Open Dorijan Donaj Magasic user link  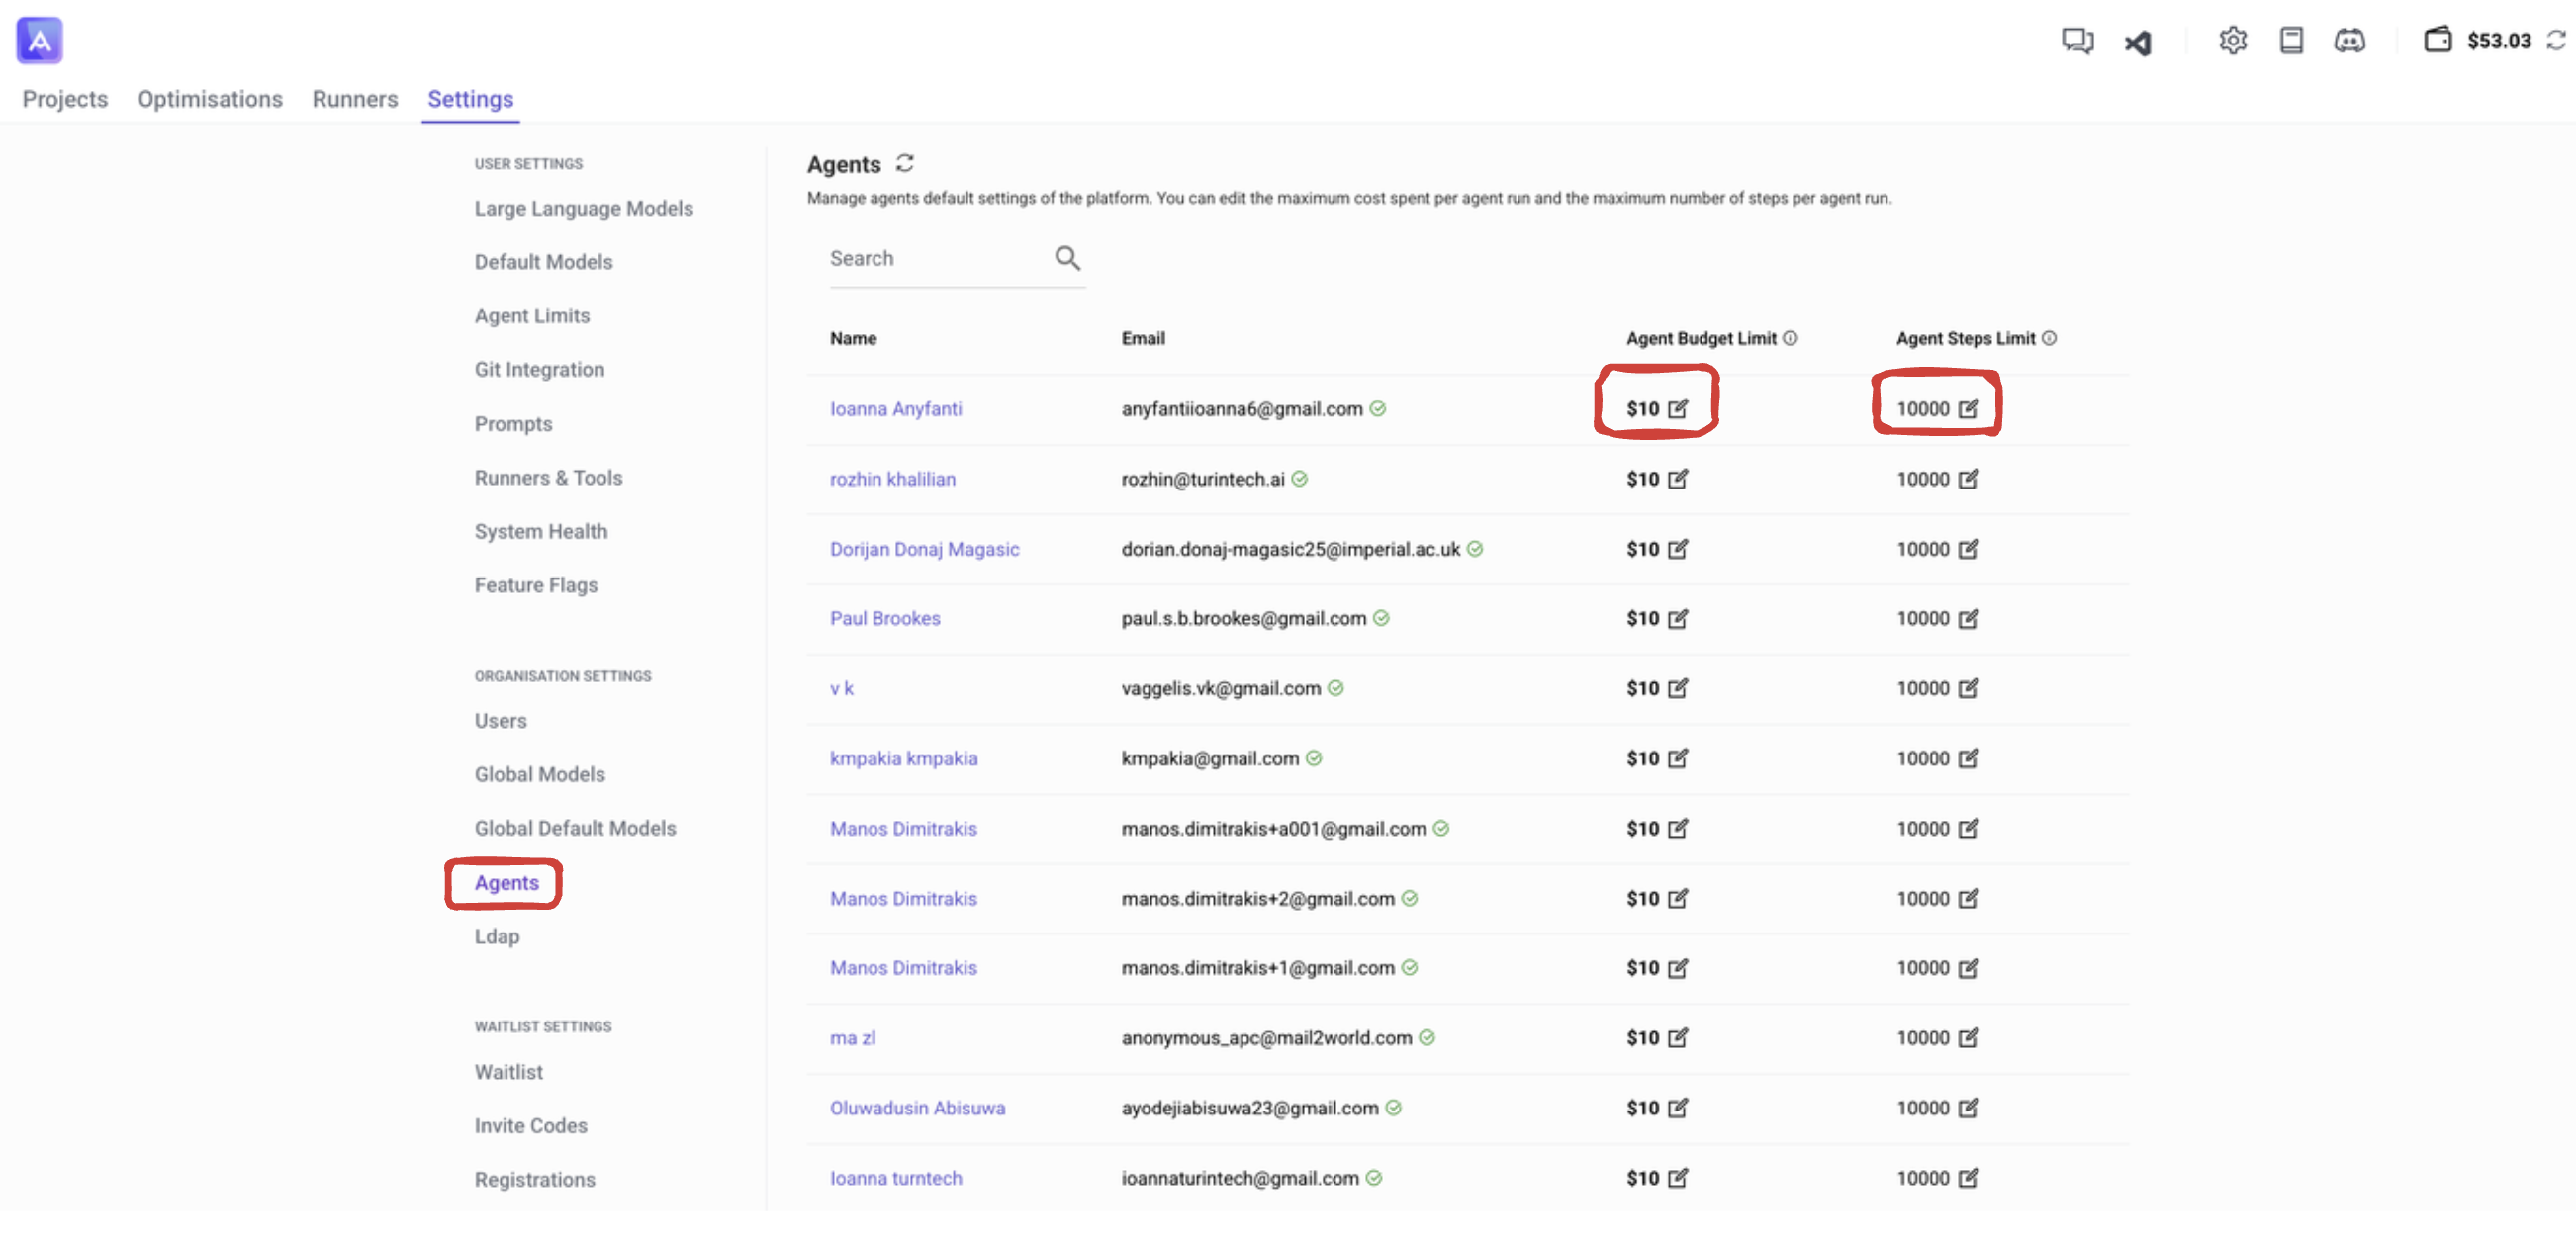[924, 549]
